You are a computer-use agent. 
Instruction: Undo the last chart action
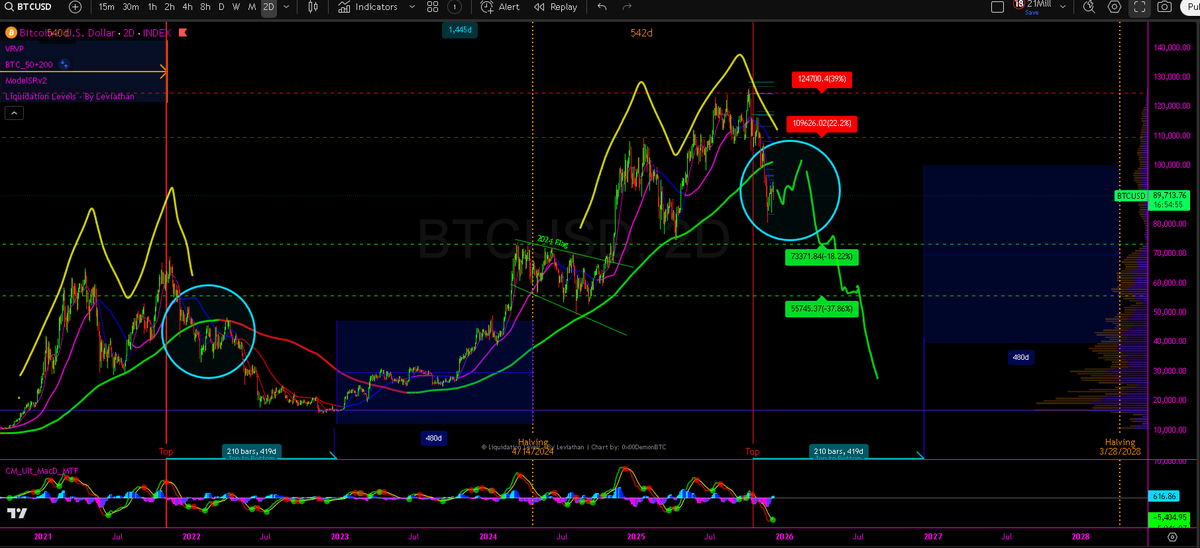point(602,7)
